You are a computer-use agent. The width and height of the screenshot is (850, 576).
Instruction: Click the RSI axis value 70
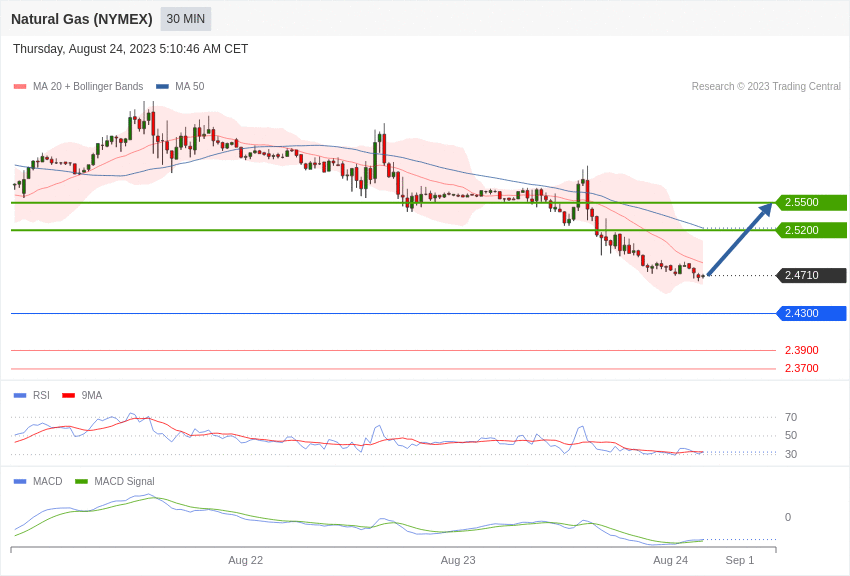[791, 417]
